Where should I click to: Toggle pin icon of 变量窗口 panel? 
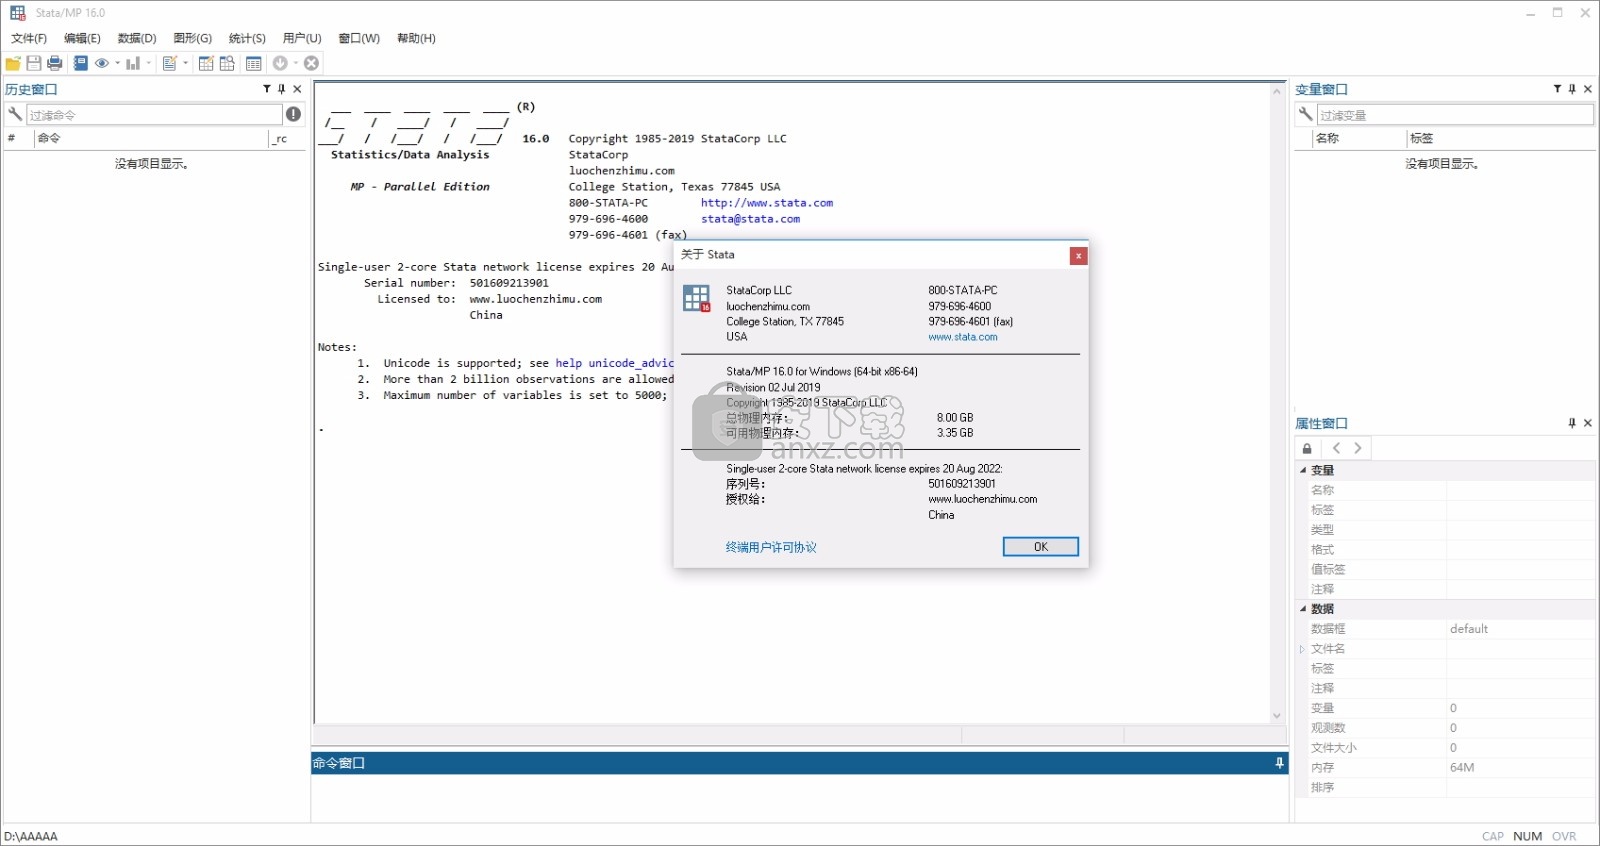[x=1573, y=89]
